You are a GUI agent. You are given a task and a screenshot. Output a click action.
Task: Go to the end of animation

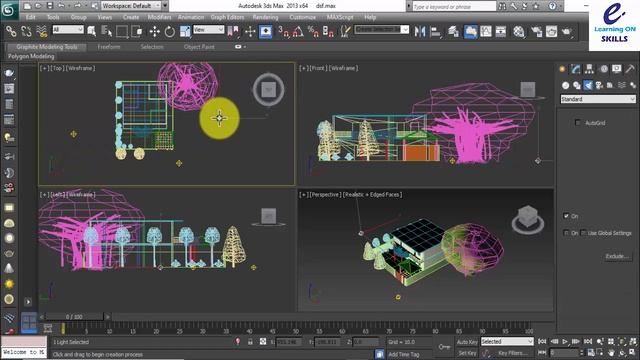[x=588, y=342]
